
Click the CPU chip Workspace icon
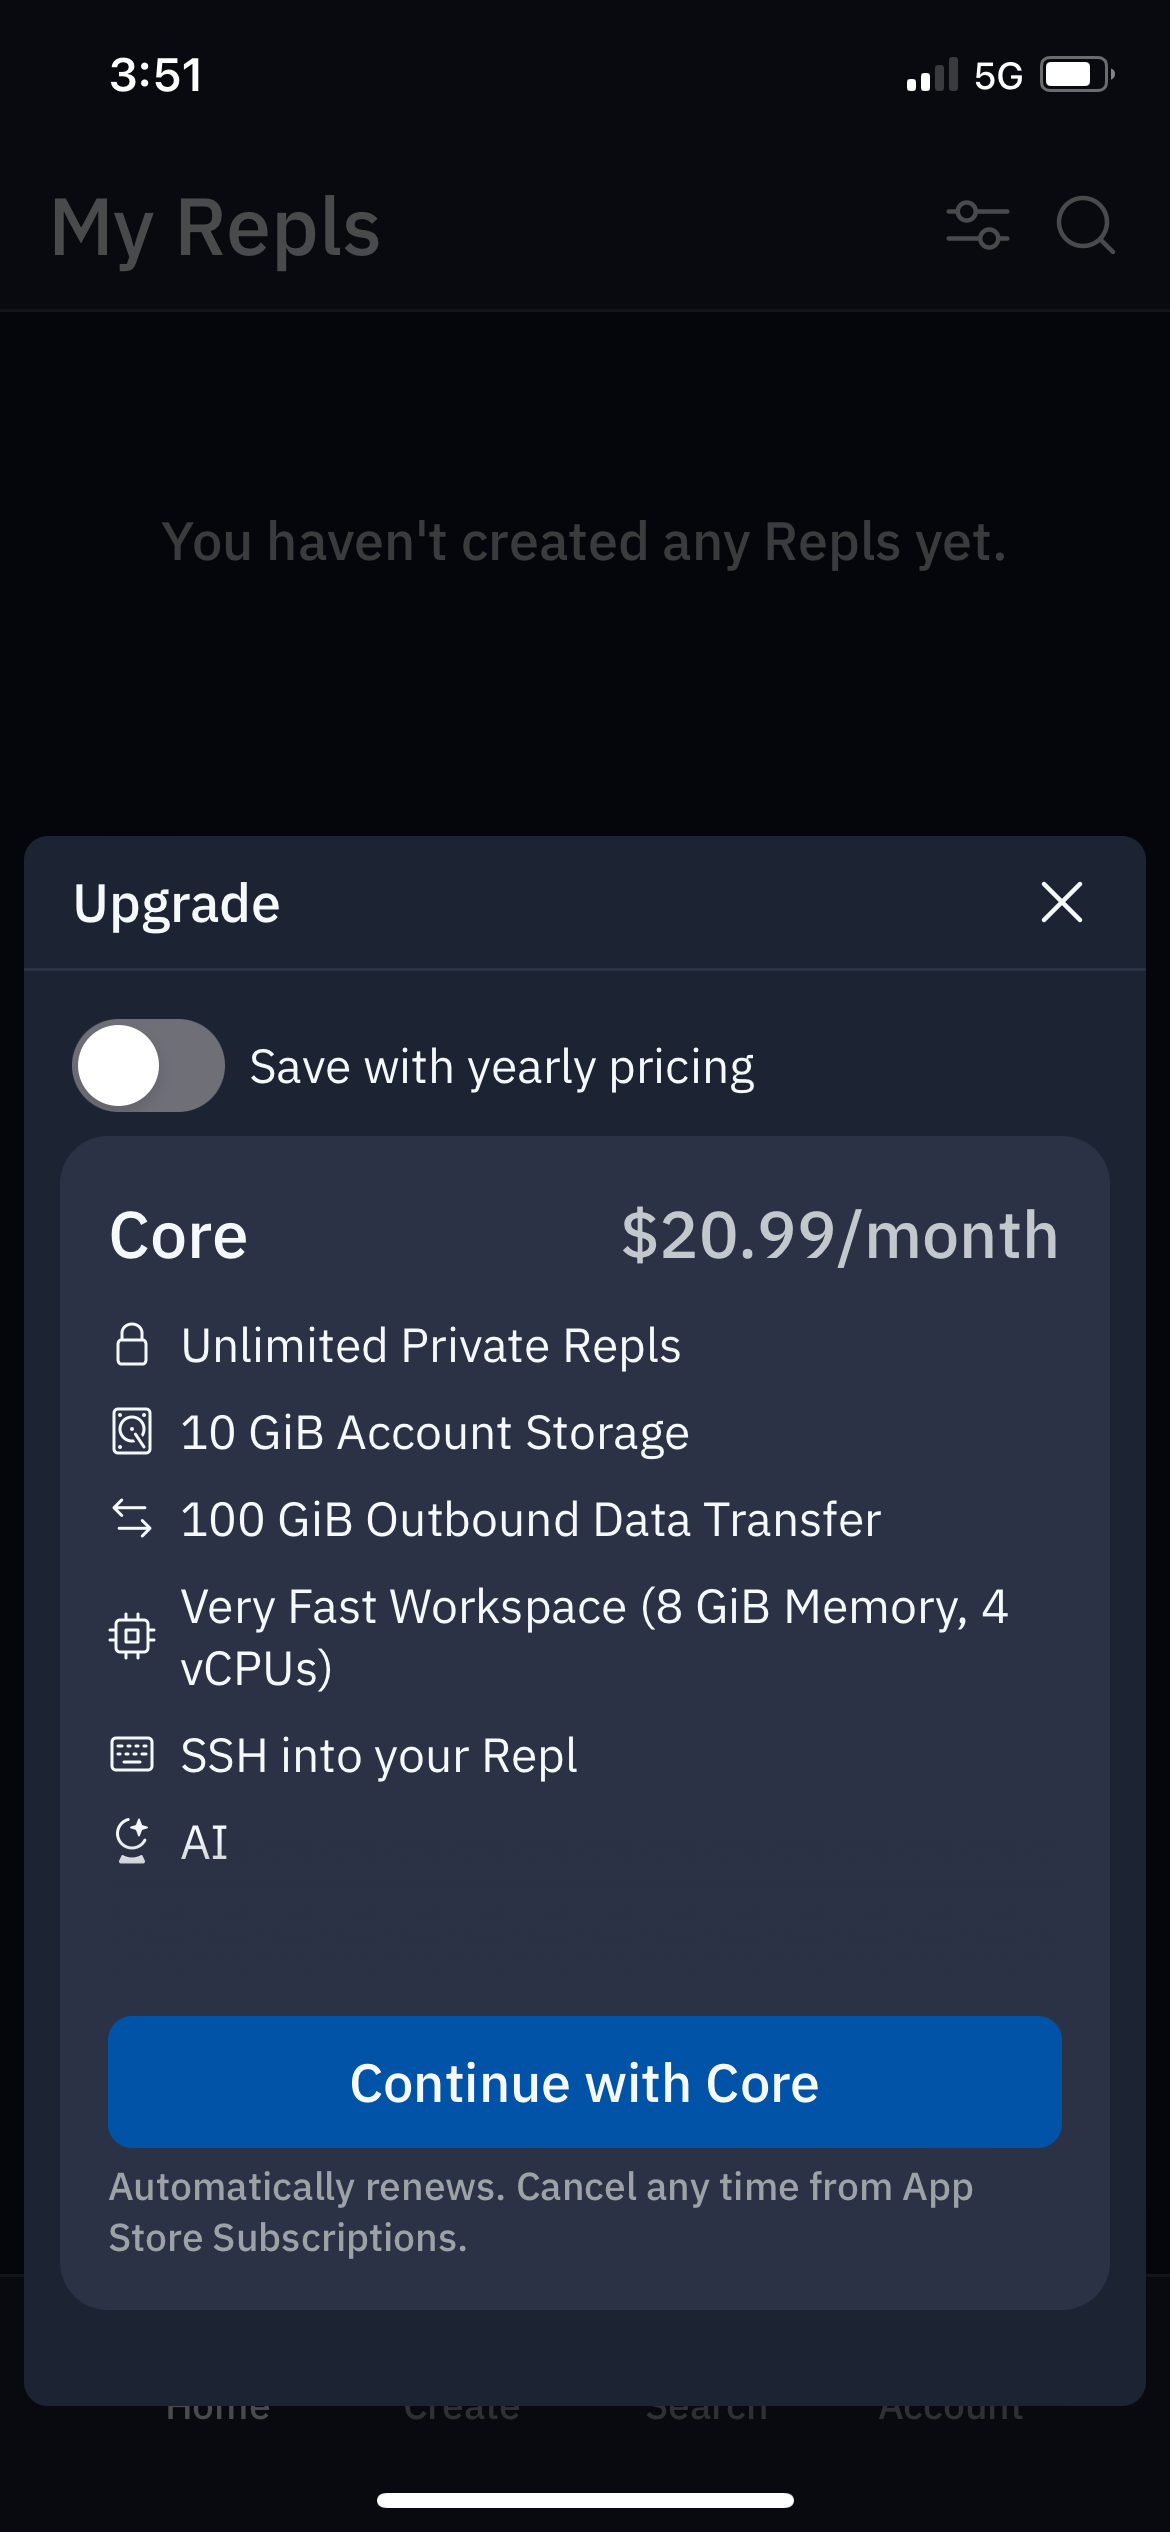point(132,1636)
